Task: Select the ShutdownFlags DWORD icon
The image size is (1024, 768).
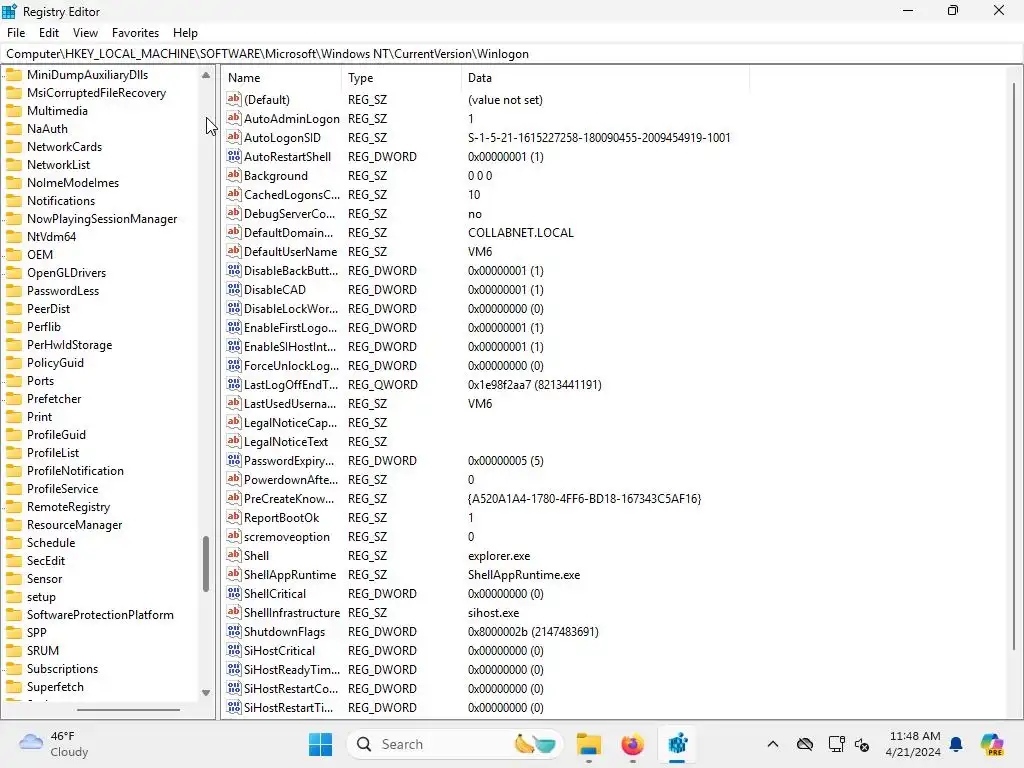Action: click(x=234, y=631)
